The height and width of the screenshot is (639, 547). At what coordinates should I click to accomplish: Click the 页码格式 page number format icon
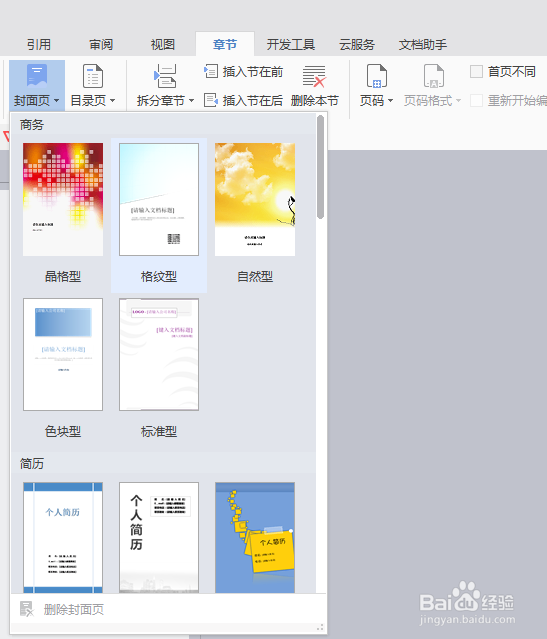coord(433,76)
